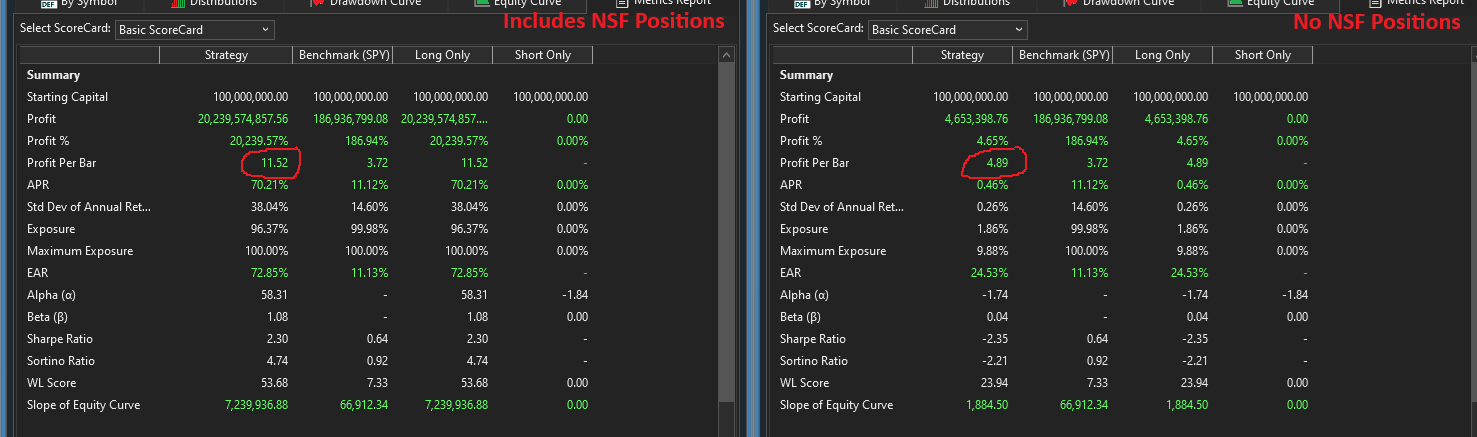The width and height of the screenshot is (1477, 437).
Task: Switch to Distributions tab in Includes NSF panel
Action: (213, 4)
